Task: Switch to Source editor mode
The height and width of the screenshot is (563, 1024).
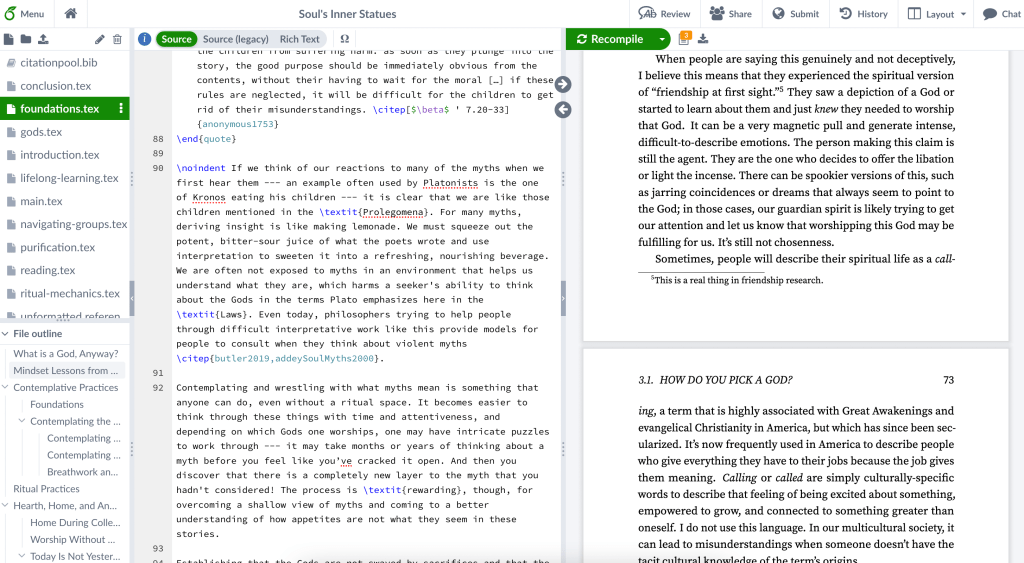Action: [x=176, y=39]
